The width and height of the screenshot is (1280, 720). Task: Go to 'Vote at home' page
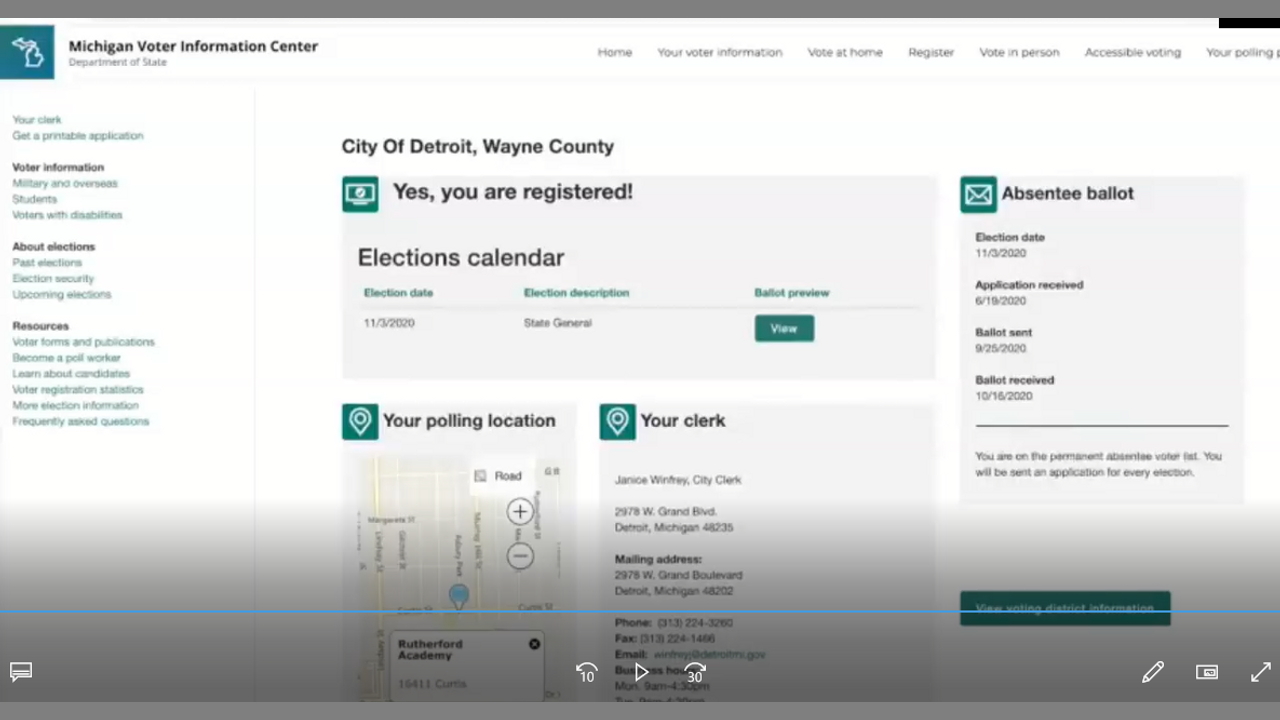coord(845,52)
